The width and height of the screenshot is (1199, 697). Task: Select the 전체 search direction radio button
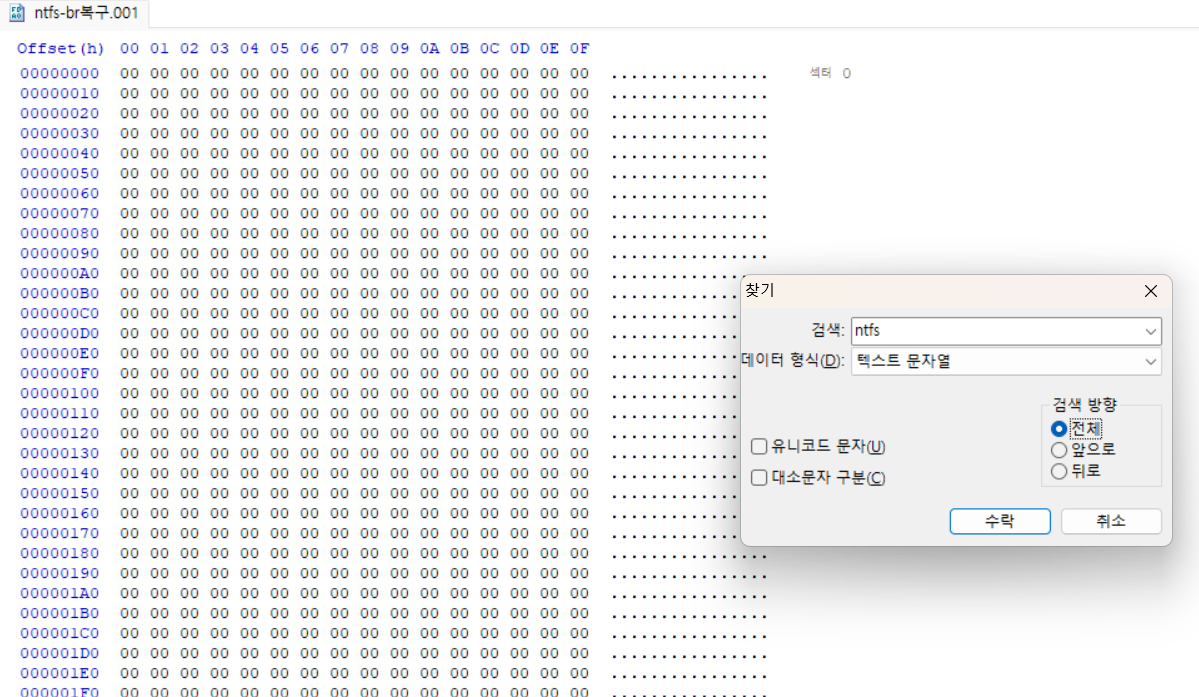click(x=1058, y=429)
